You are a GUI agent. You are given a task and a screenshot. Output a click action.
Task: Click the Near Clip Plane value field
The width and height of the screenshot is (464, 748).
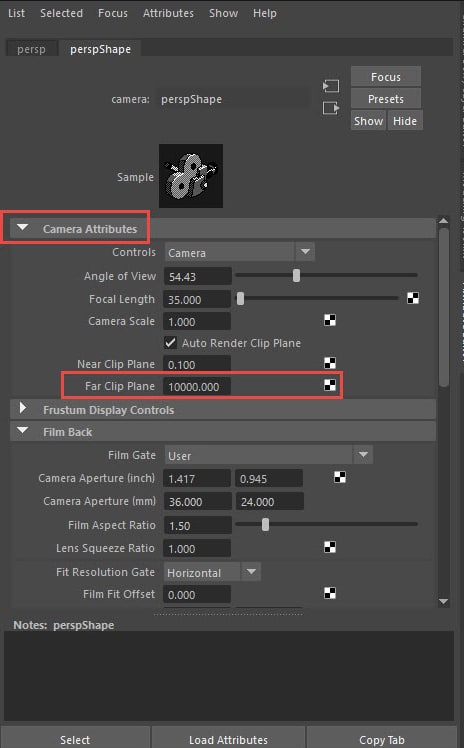(197, 364)
